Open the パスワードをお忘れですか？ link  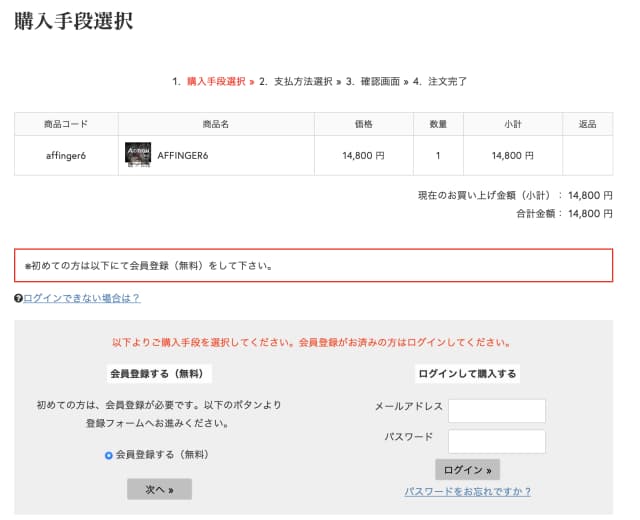click(x=468, y=491)
